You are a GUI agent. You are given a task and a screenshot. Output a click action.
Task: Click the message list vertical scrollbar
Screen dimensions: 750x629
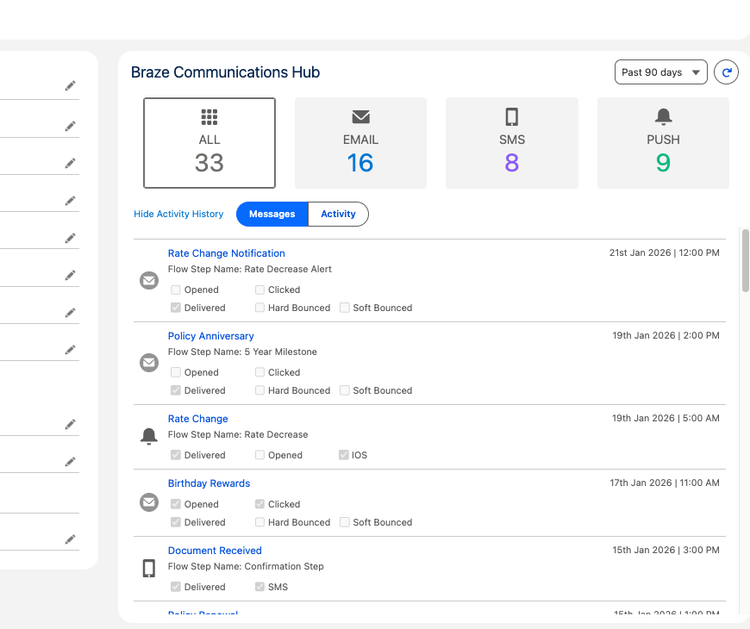(x=745, y=262)
